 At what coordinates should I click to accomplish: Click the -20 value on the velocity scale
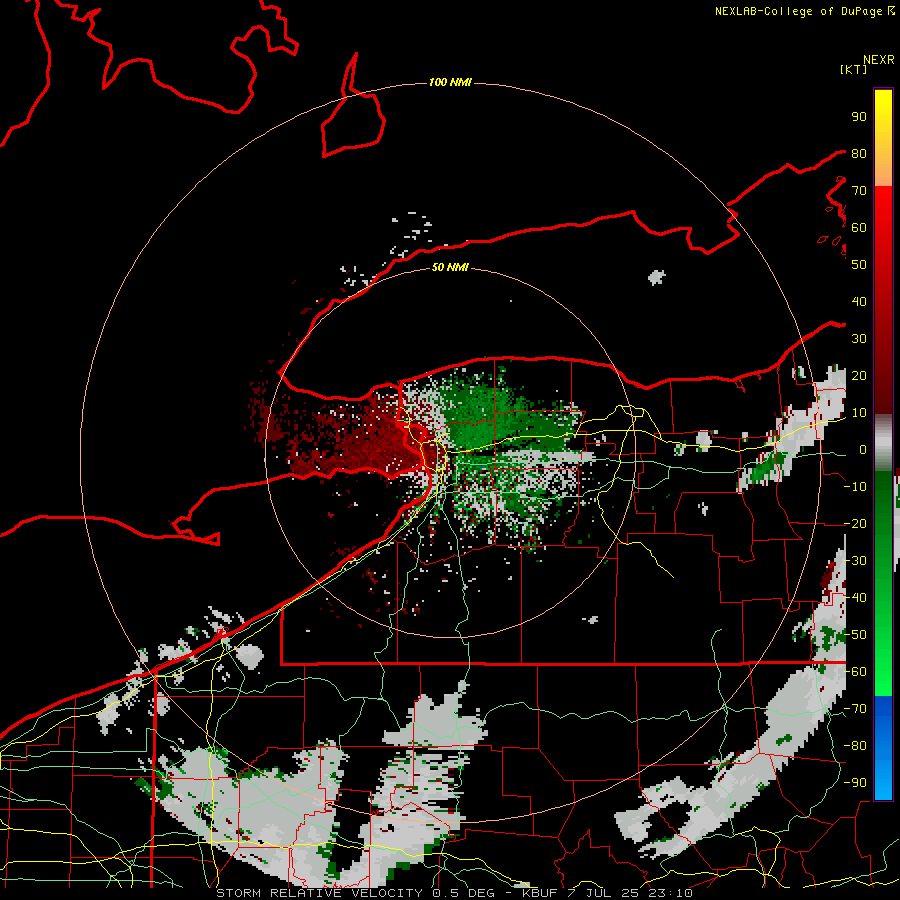(855, 523)
